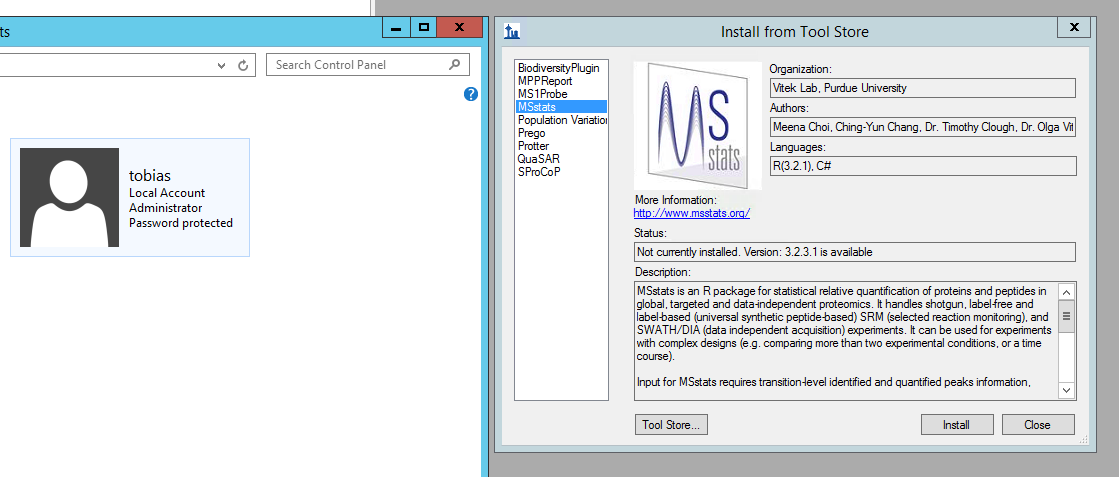Pick Protter from the tool list
Screen dimensions: 1119x477
coord(534,146)
